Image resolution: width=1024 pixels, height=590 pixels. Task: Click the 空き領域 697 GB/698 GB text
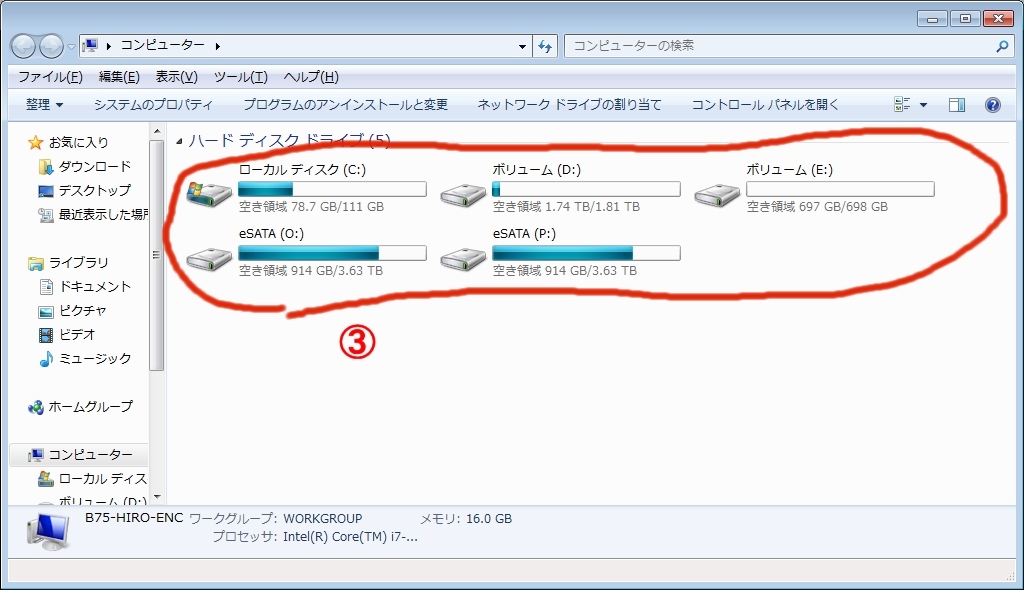pos(817,207)
